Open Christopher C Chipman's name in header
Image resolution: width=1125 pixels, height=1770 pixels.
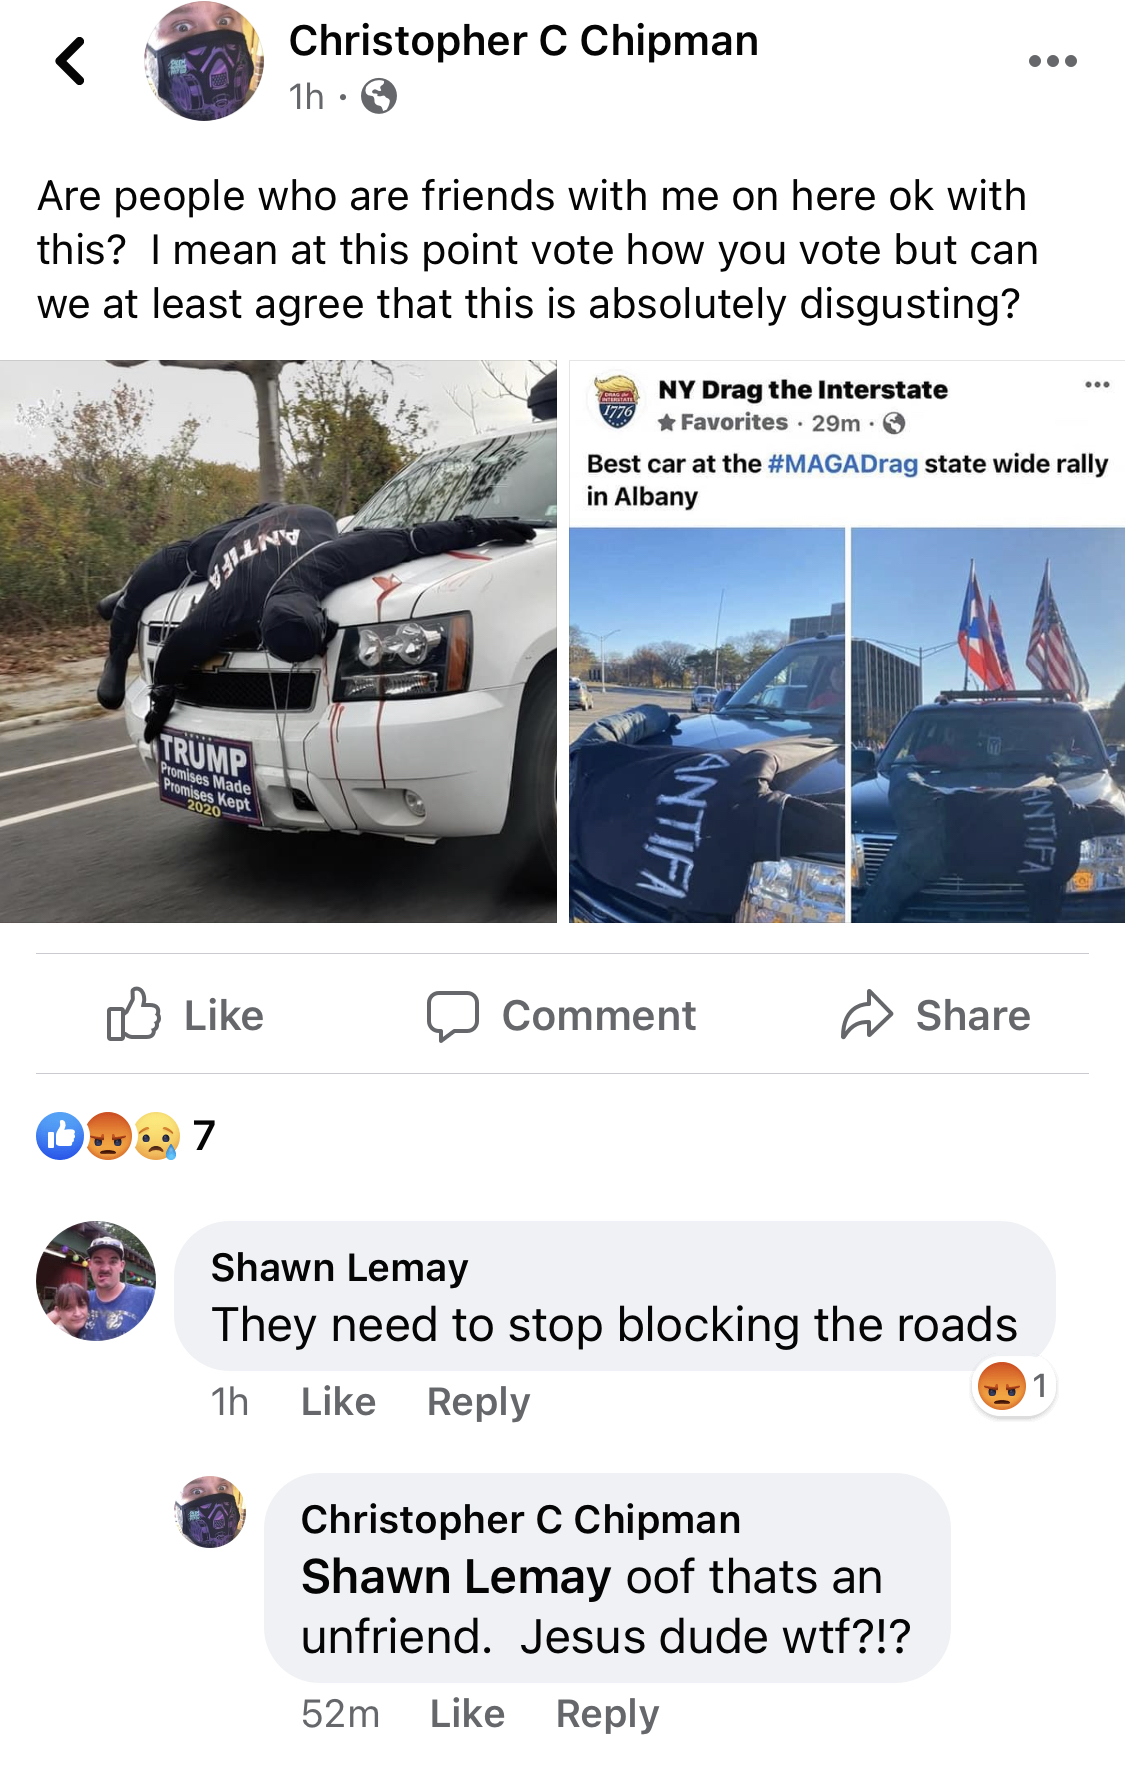click(523, 41)
